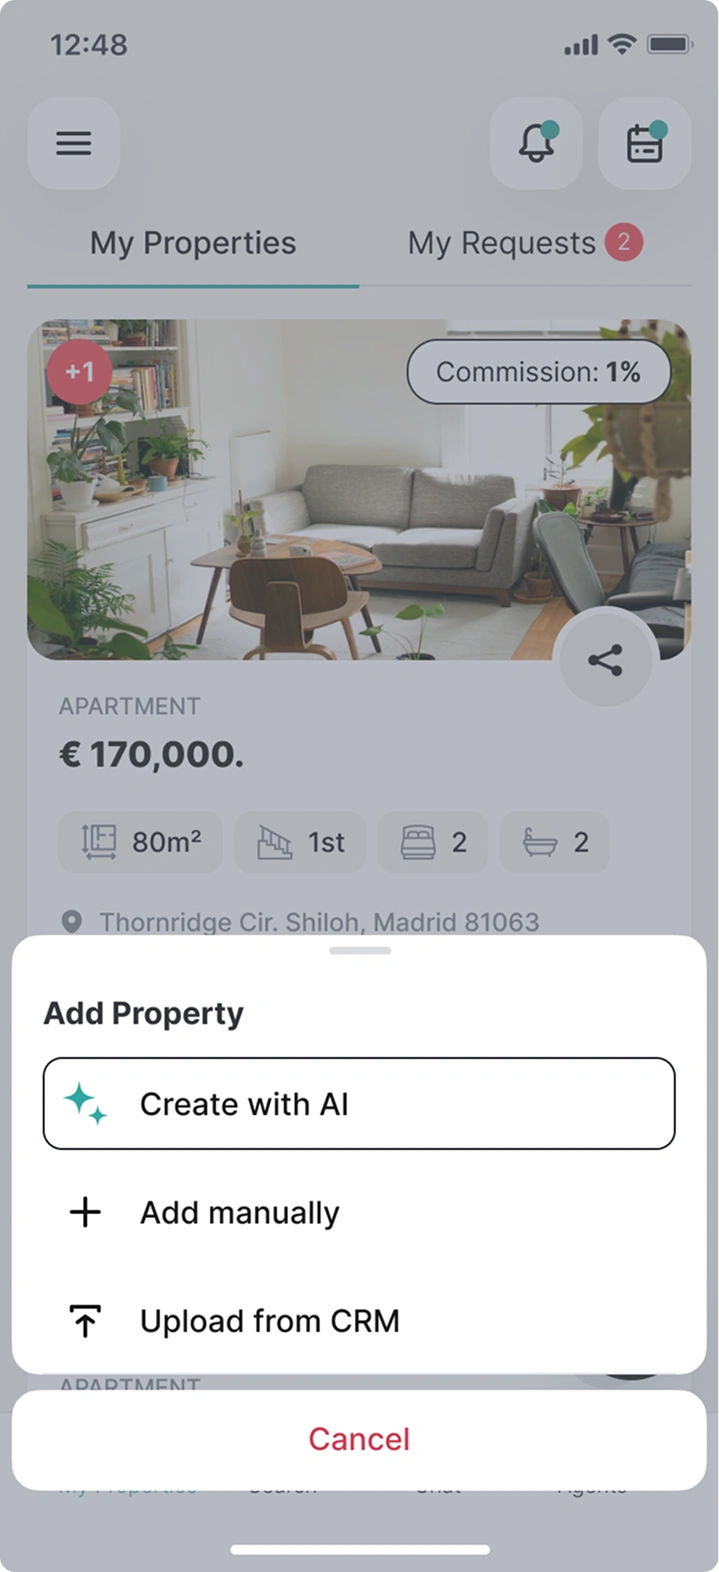Click the sparkle AI icon
This screenshot has height=1572, width=719.
tap(85, 1104)
